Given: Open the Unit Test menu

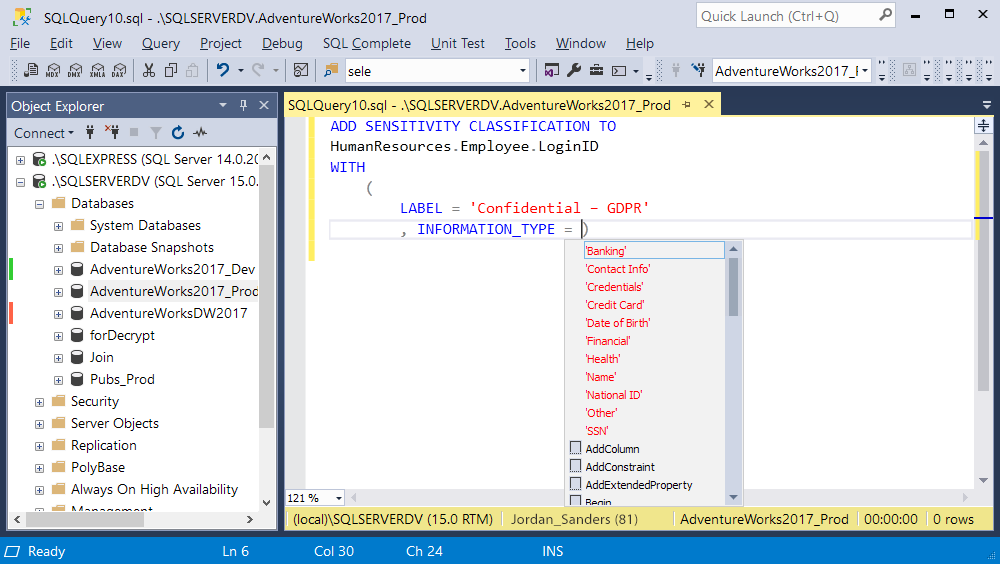Looking at the screenshot, I should point(457,43).
